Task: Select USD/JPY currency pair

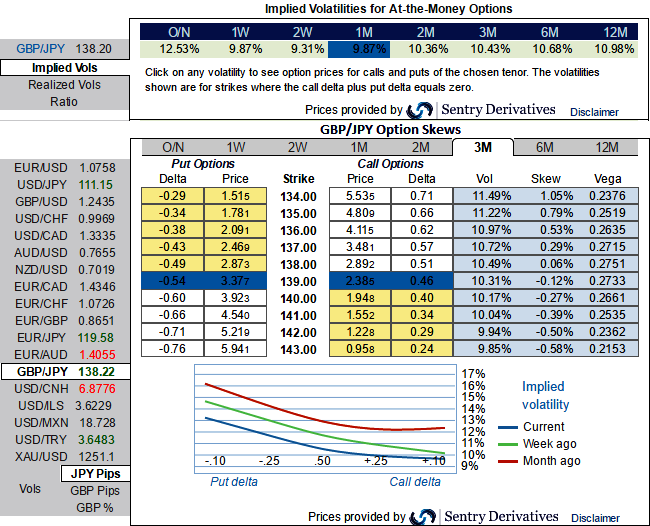Action: pyautogui.click(x=65, y=185)
